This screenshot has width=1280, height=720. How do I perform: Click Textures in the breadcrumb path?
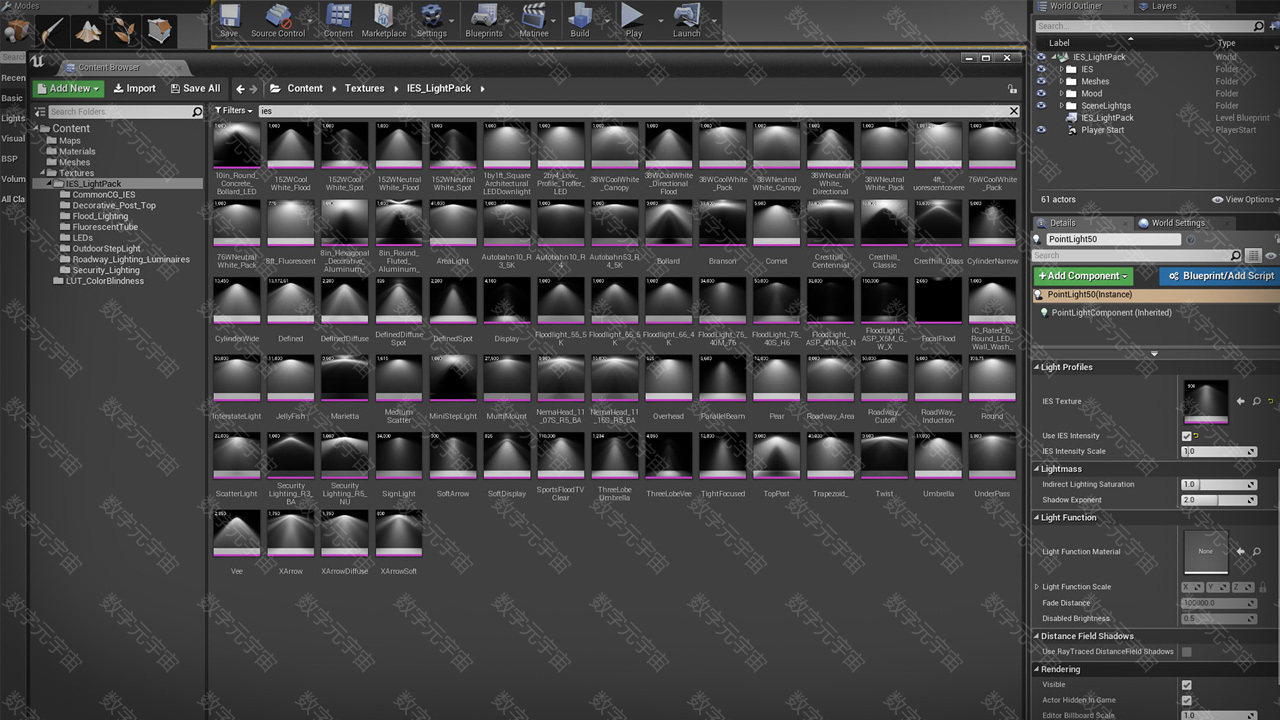364,88
